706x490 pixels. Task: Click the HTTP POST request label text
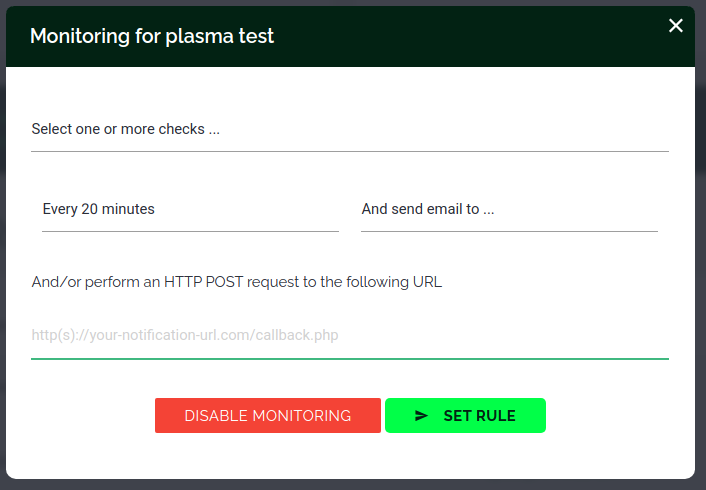pos(237,282)
